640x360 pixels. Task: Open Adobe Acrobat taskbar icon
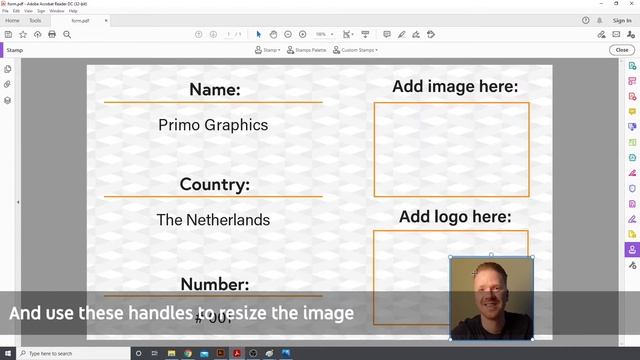[237, 353]
